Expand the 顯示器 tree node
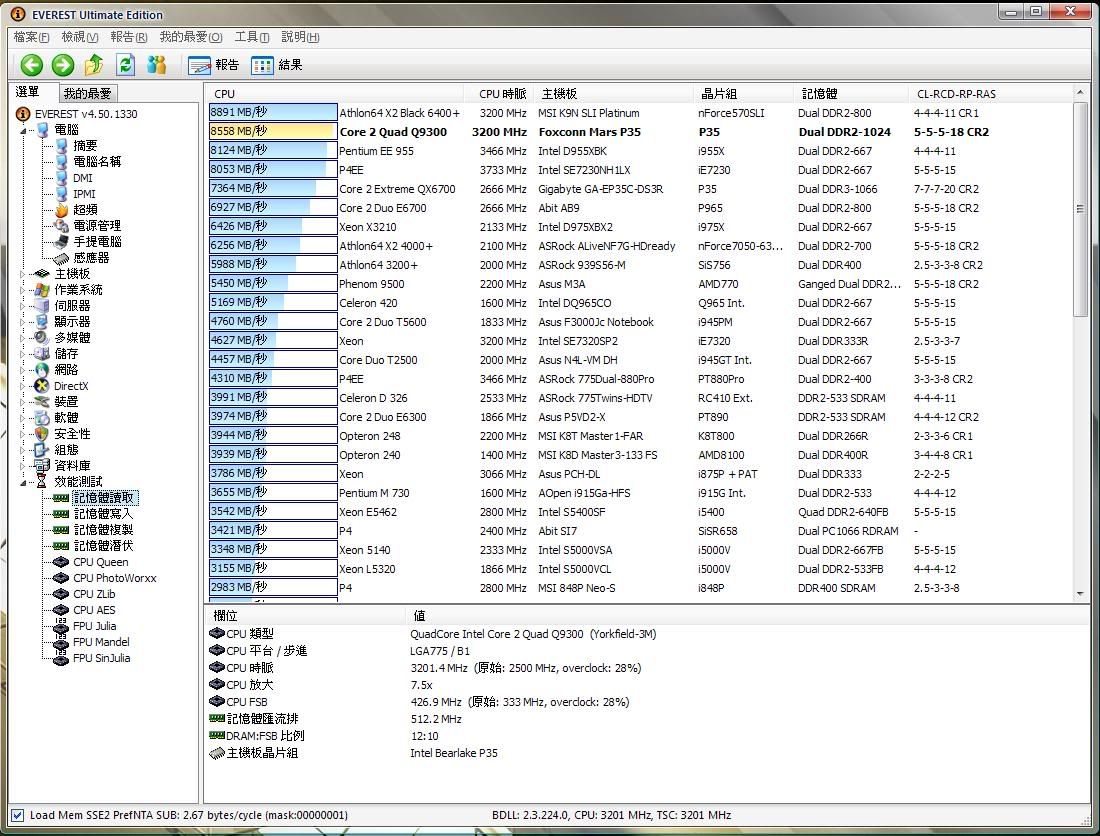 tap(22, 322)
